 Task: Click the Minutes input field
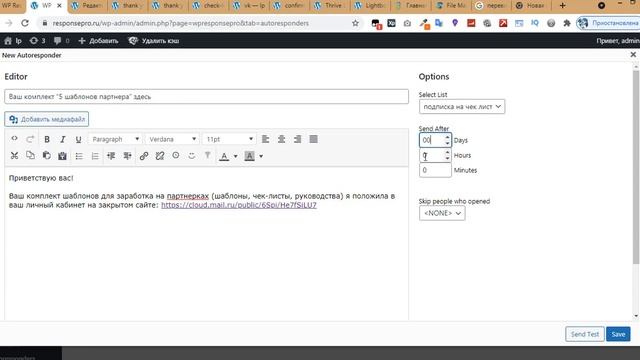(x=435, y=170)
